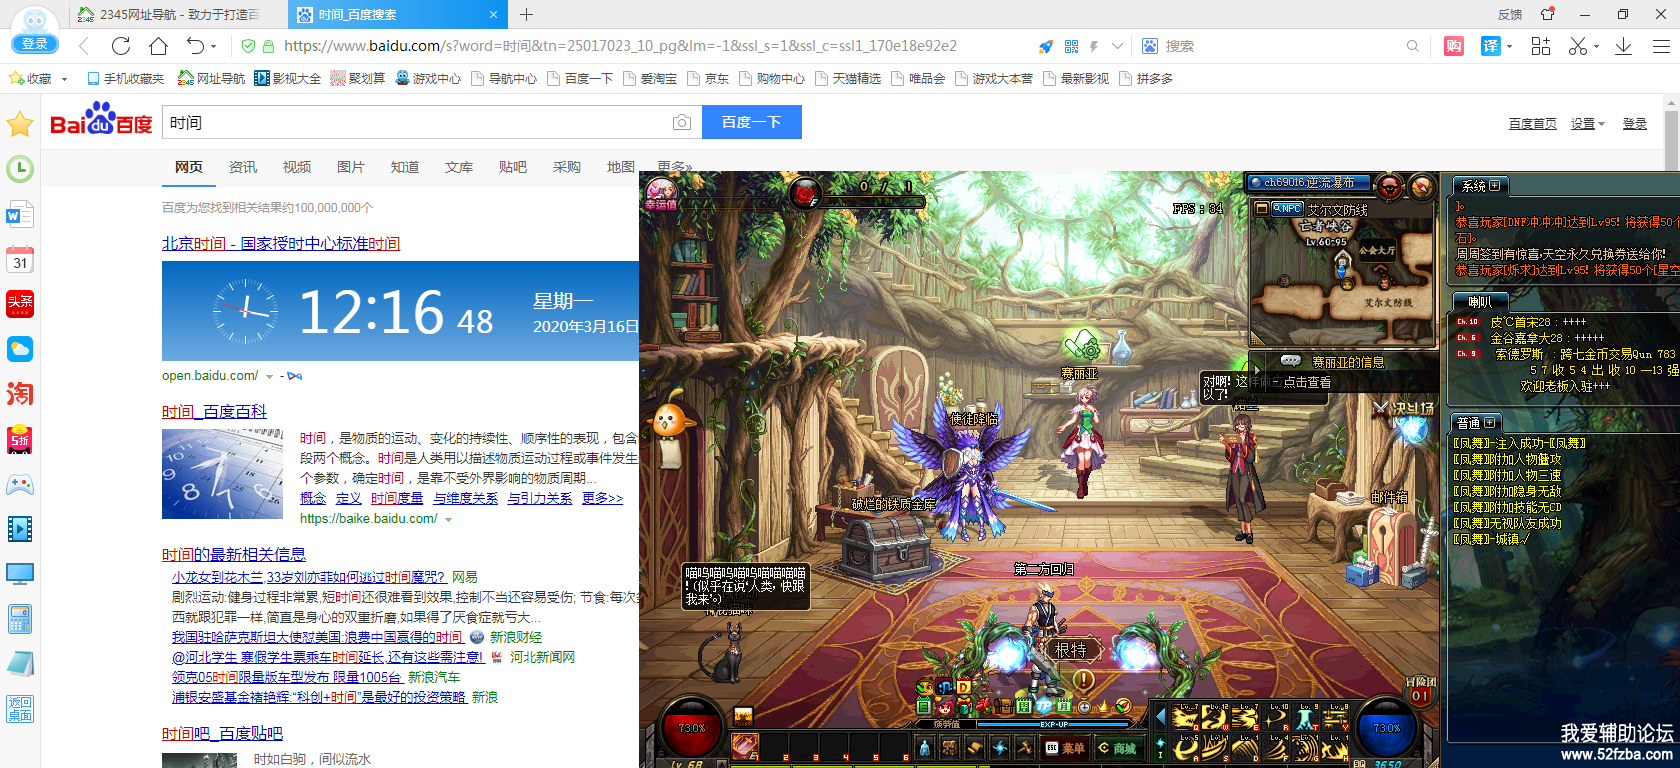Open the sidebar calendar 31 icon

20,259
